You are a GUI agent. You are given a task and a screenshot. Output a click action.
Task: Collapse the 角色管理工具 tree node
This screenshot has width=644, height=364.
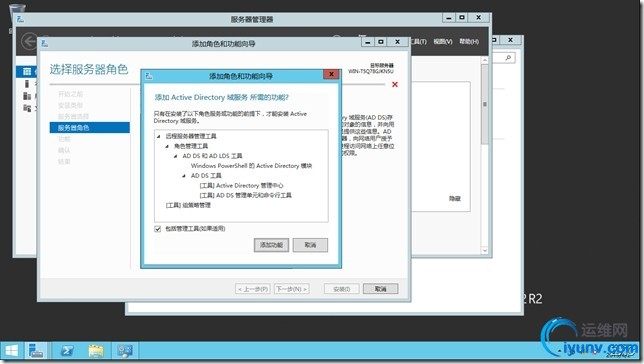click(x=167, y=146)
